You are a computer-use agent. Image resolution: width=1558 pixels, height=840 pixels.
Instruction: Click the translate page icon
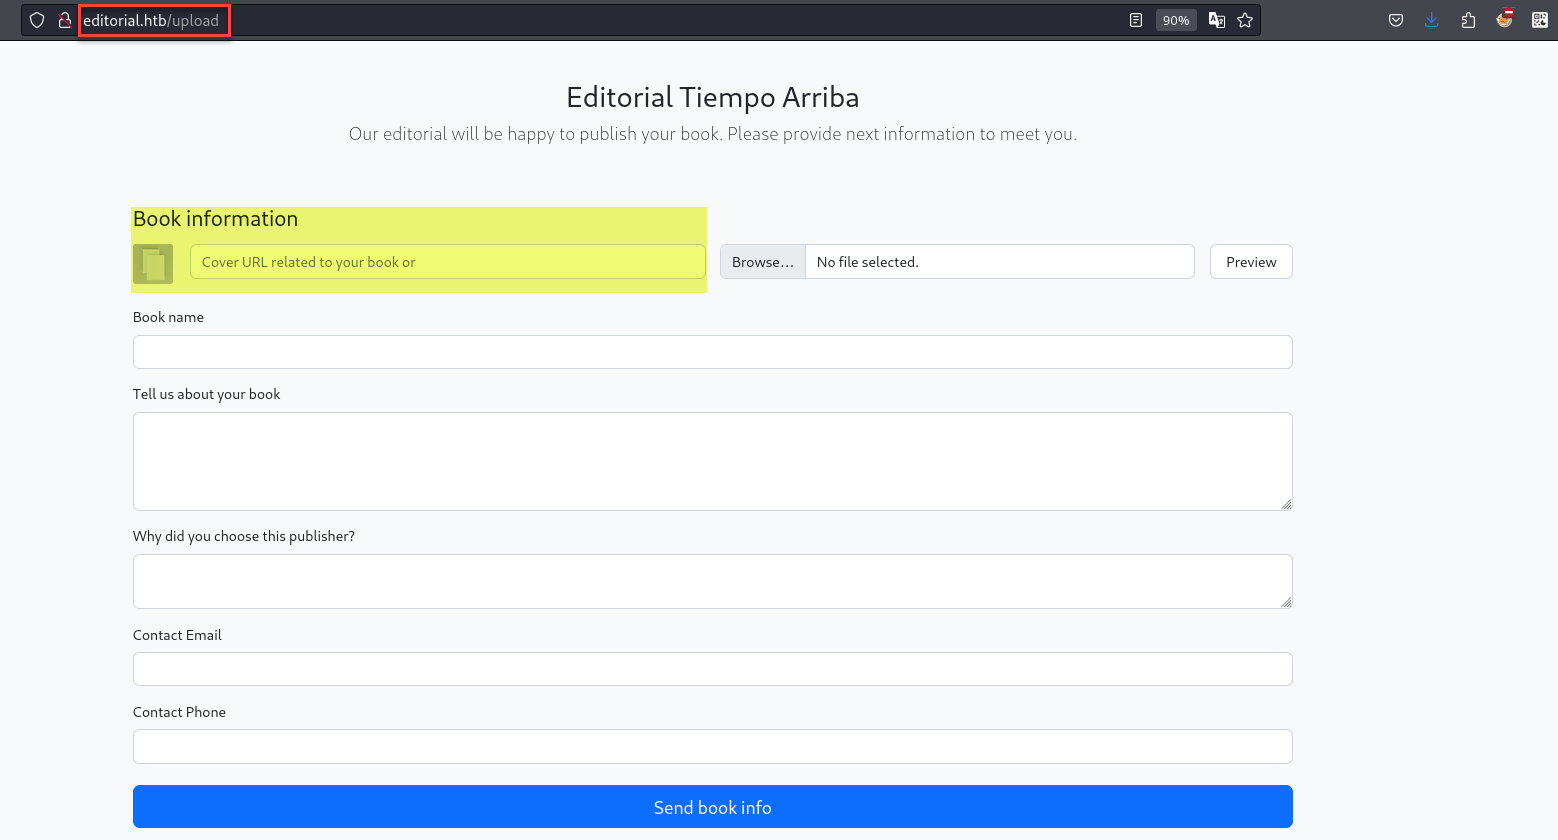pyautogui.click(x=1217, y=20)
